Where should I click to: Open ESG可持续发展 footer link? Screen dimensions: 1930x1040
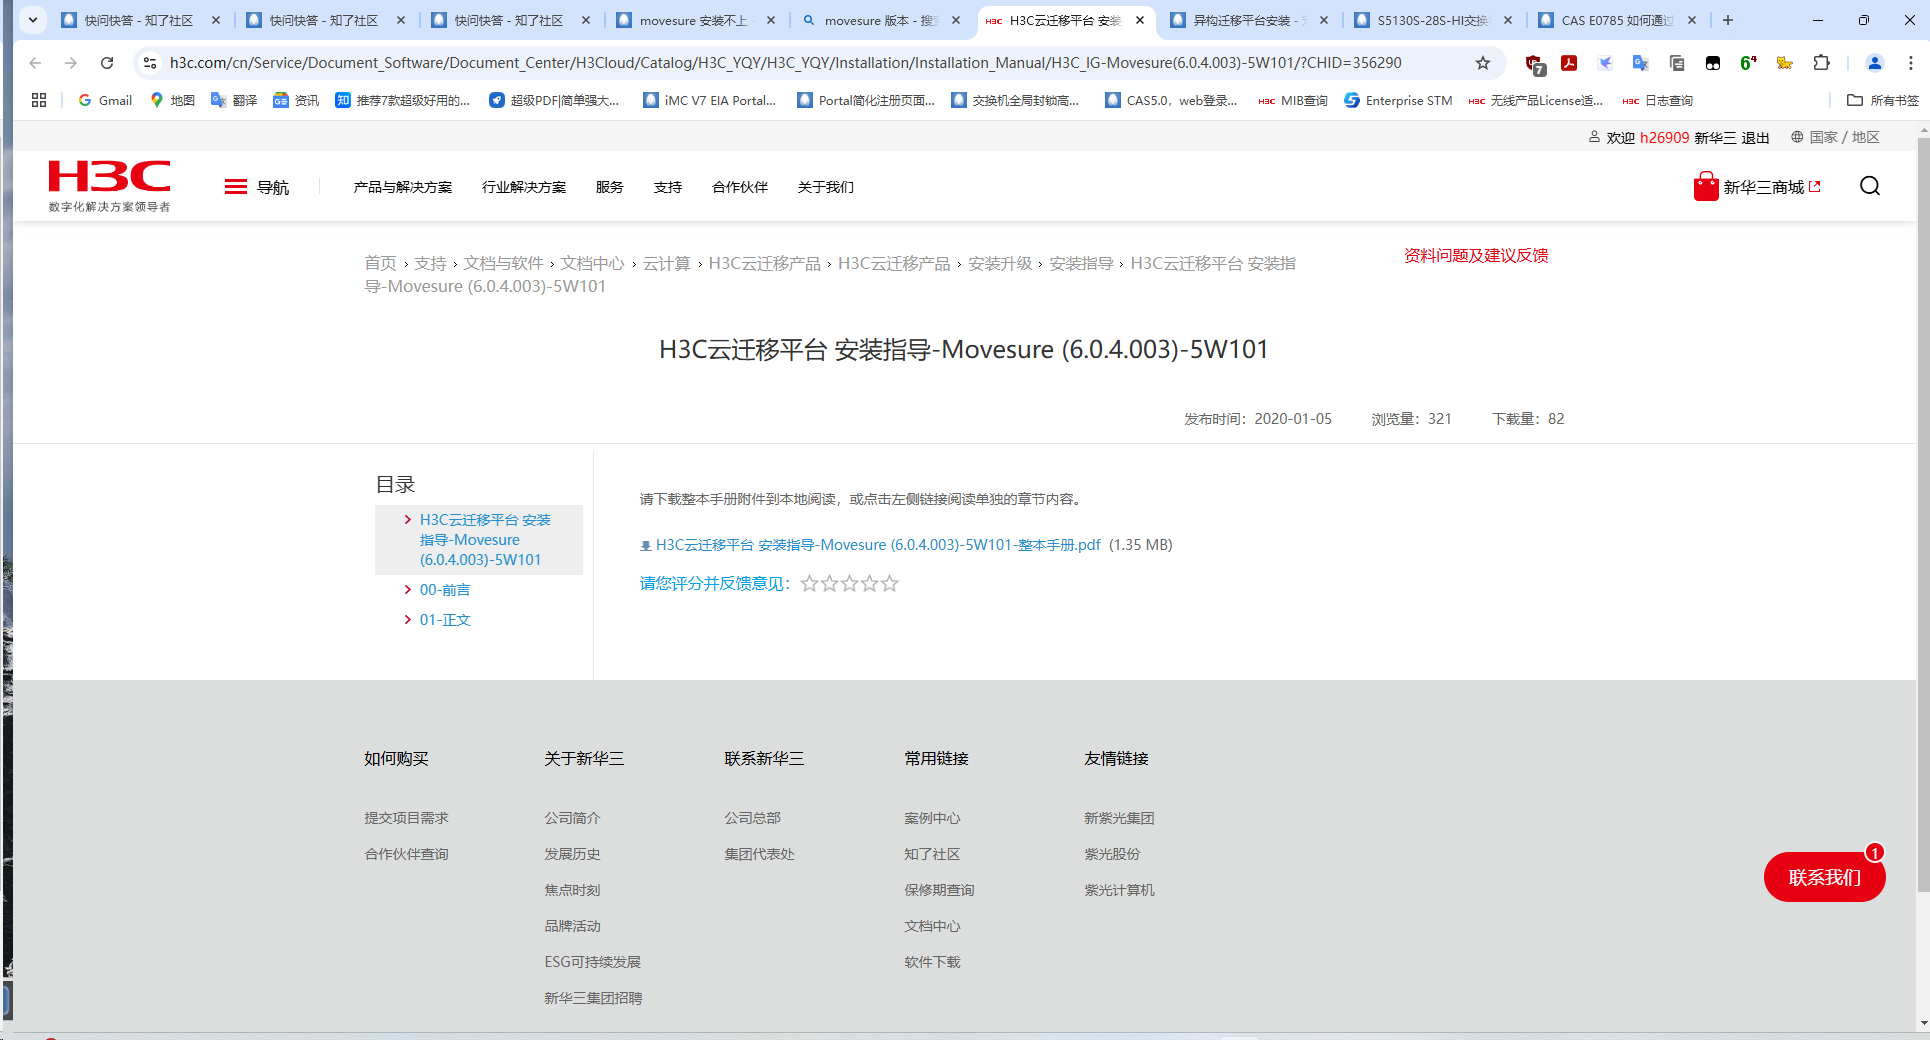point(592,962)
